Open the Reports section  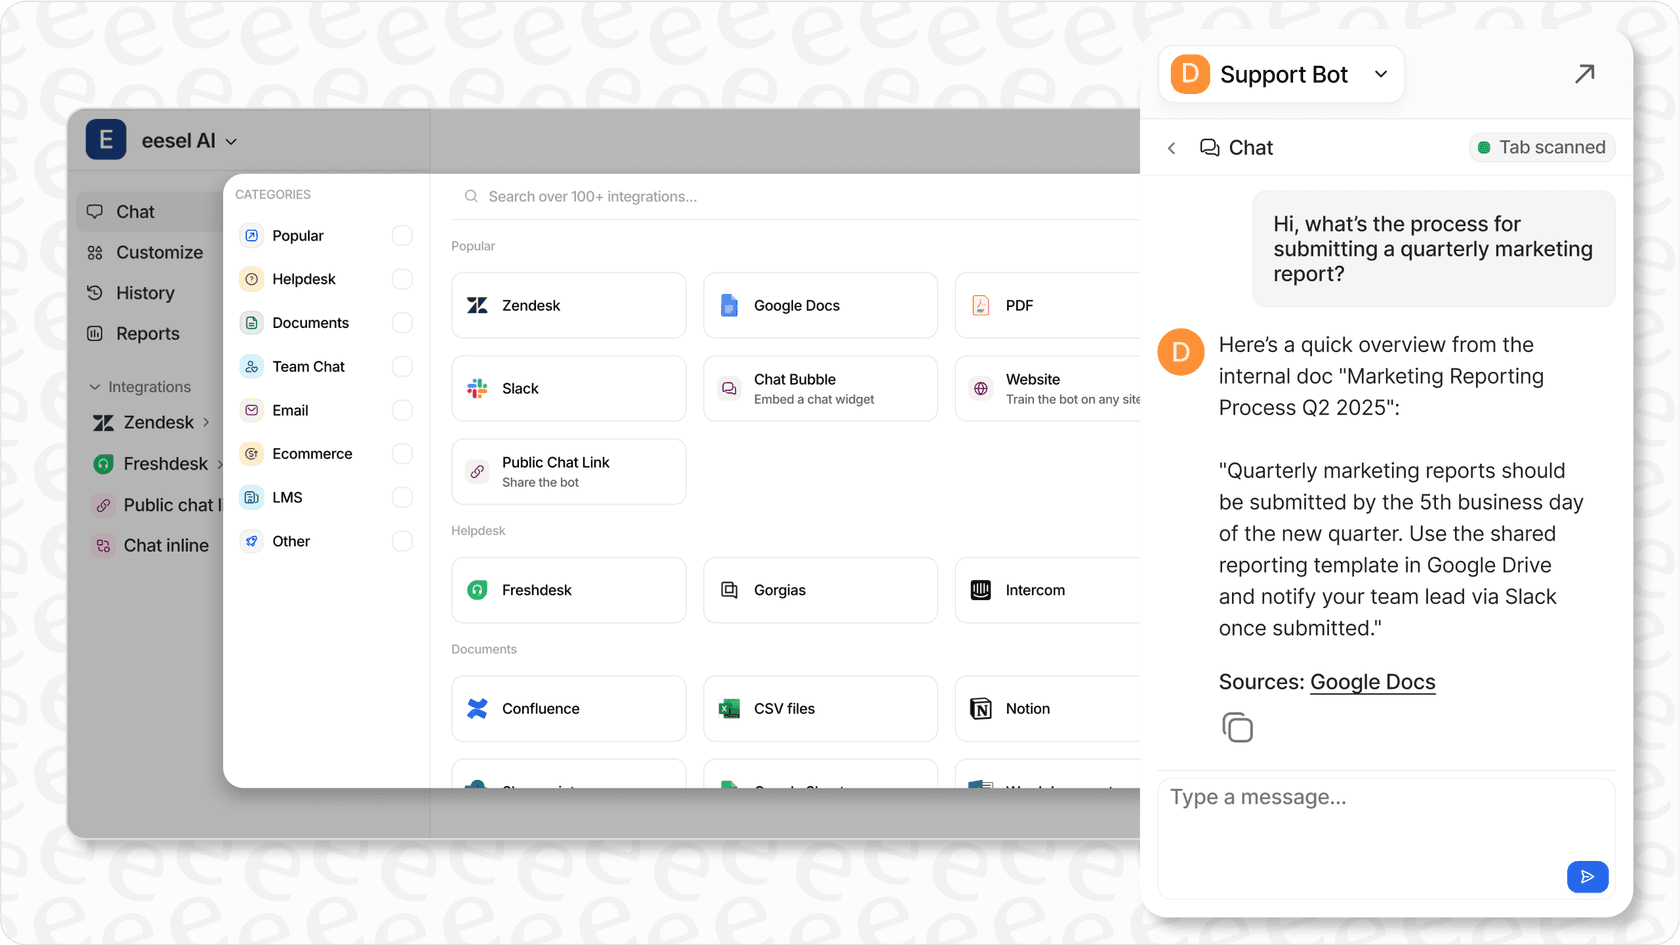147,333
